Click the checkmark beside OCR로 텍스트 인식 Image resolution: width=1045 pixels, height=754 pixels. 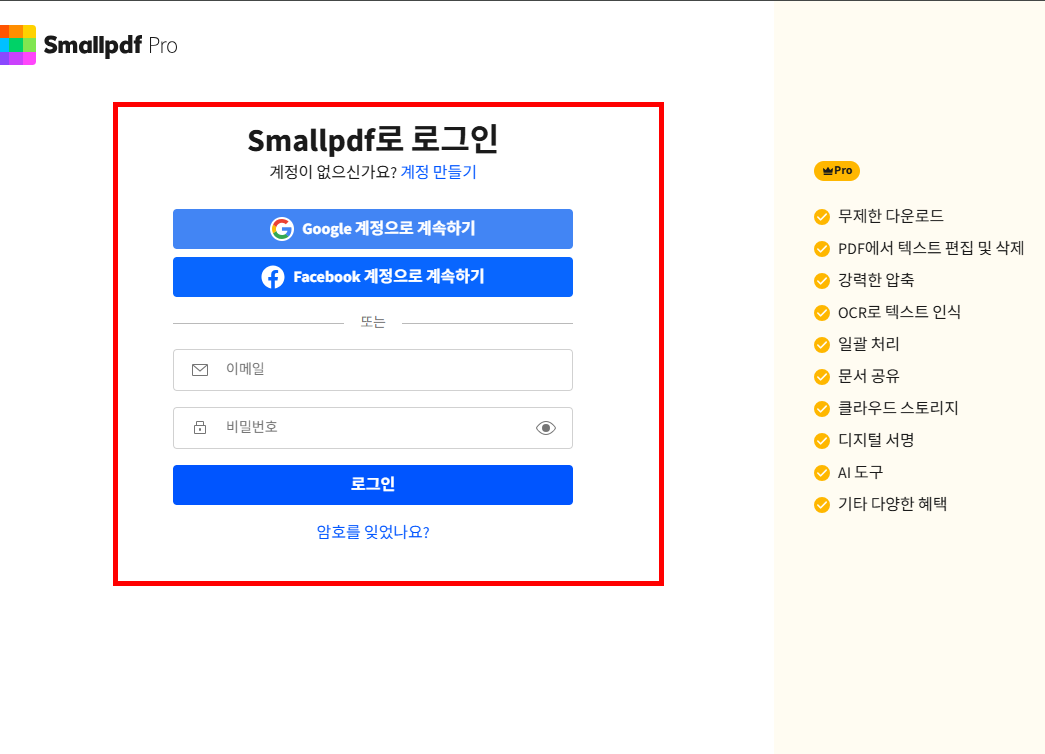pos(820,312)
